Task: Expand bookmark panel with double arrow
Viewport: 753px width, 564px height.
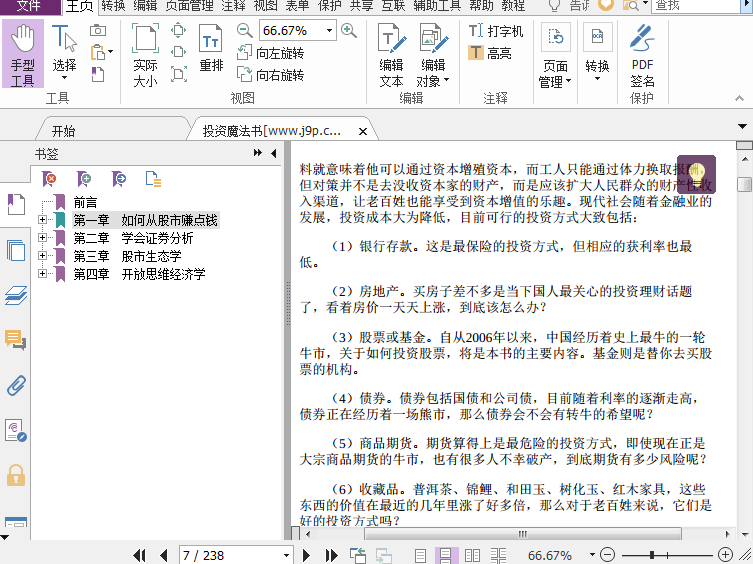Action: point(258,153)
